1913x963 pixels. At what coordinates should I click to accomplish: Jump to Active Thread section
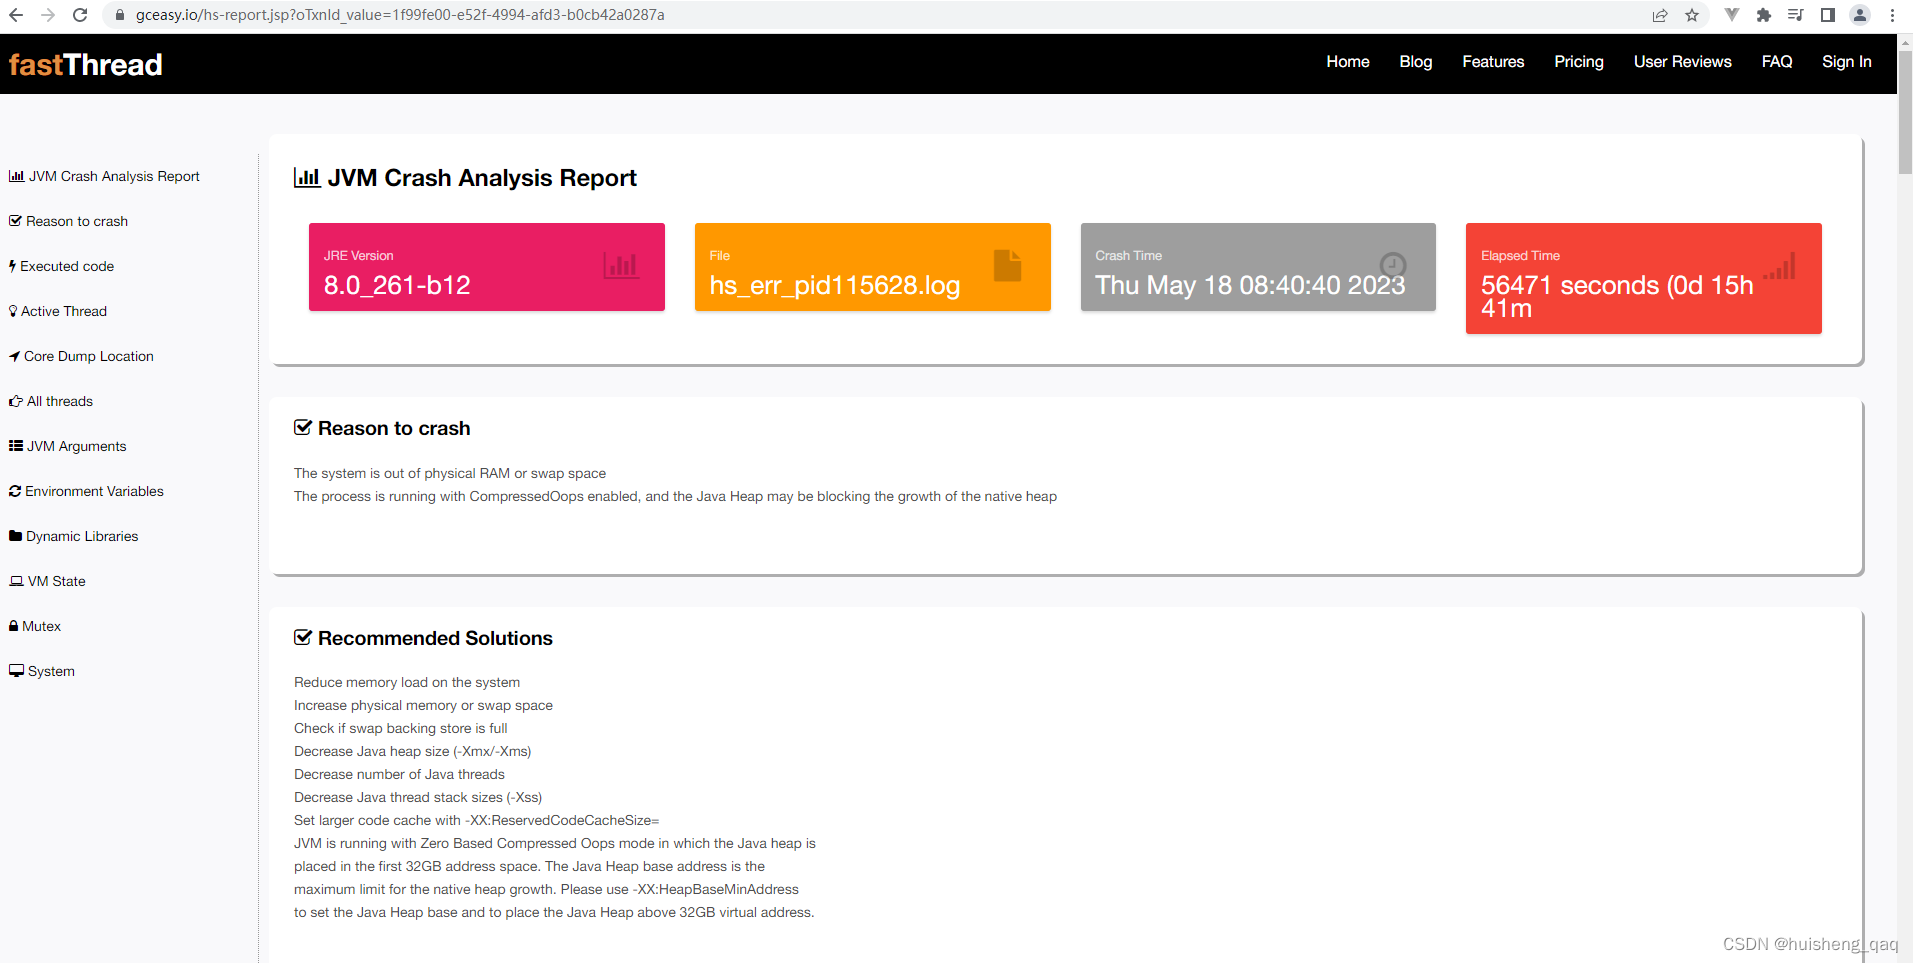[x=58, y=311]
